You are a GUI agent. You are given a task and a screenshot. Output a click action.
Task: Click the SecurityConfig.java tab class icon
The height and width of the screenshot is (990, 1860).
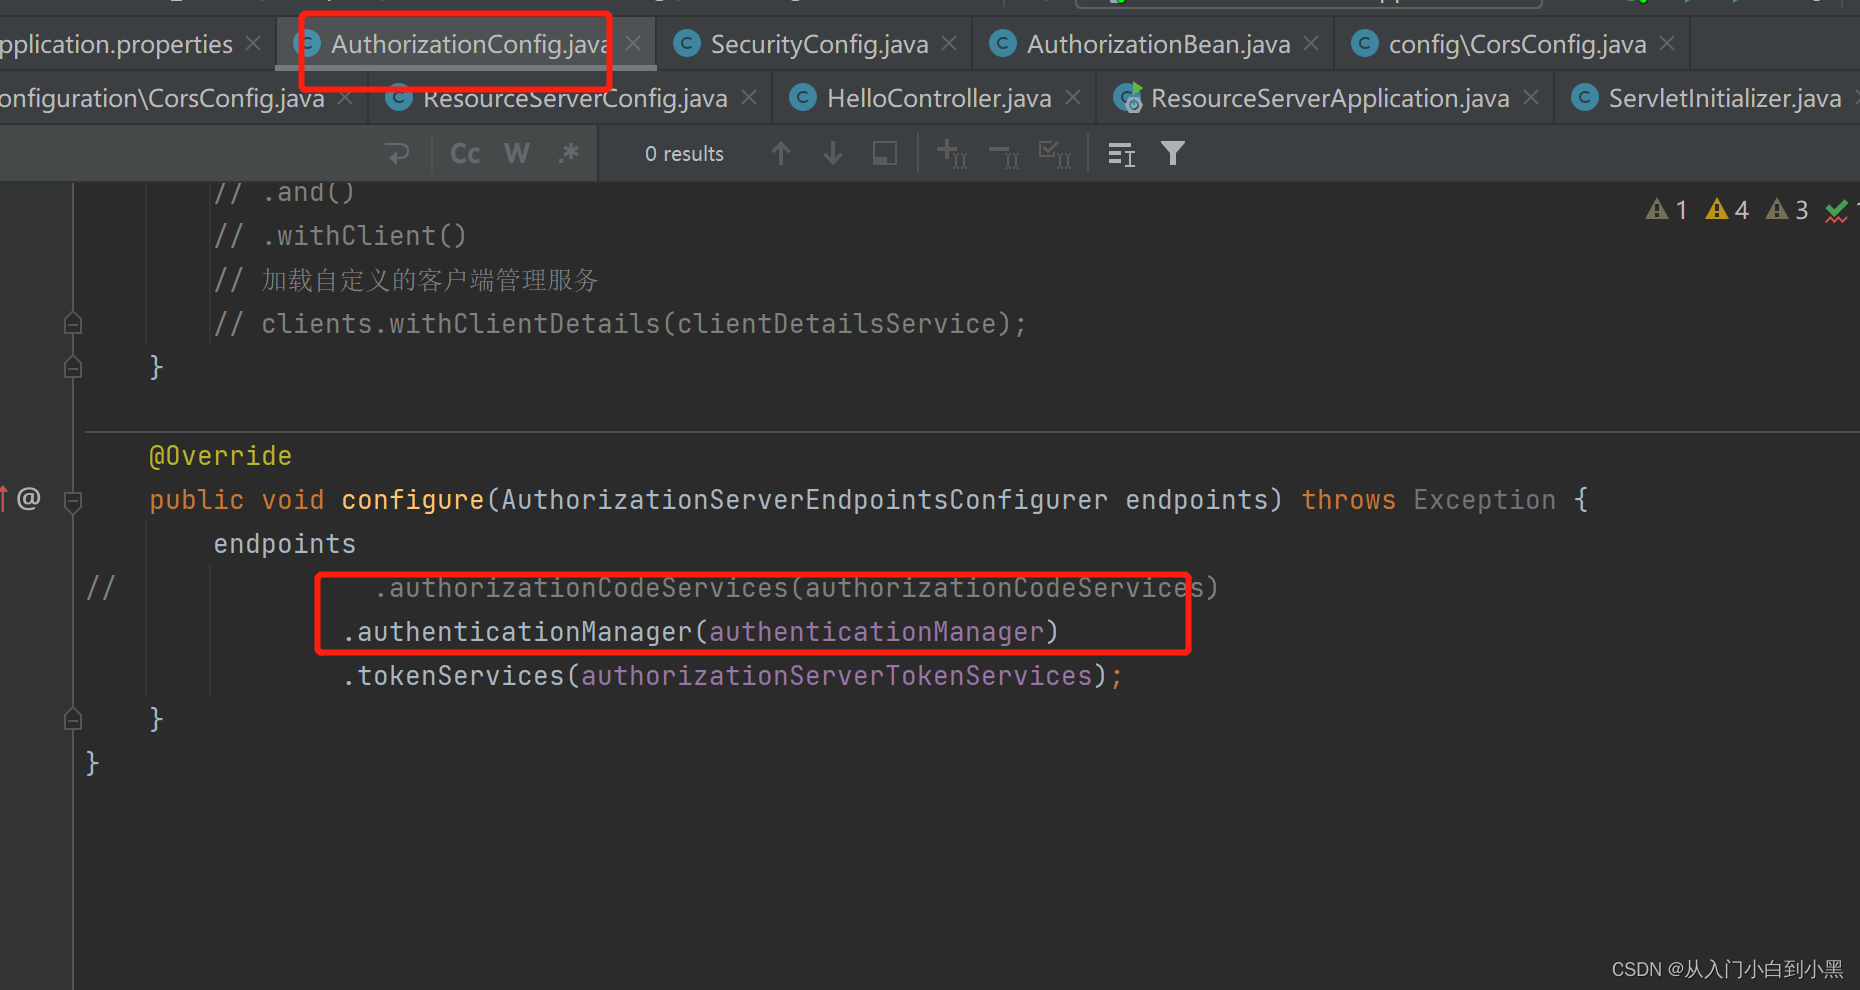coord(687,44)
